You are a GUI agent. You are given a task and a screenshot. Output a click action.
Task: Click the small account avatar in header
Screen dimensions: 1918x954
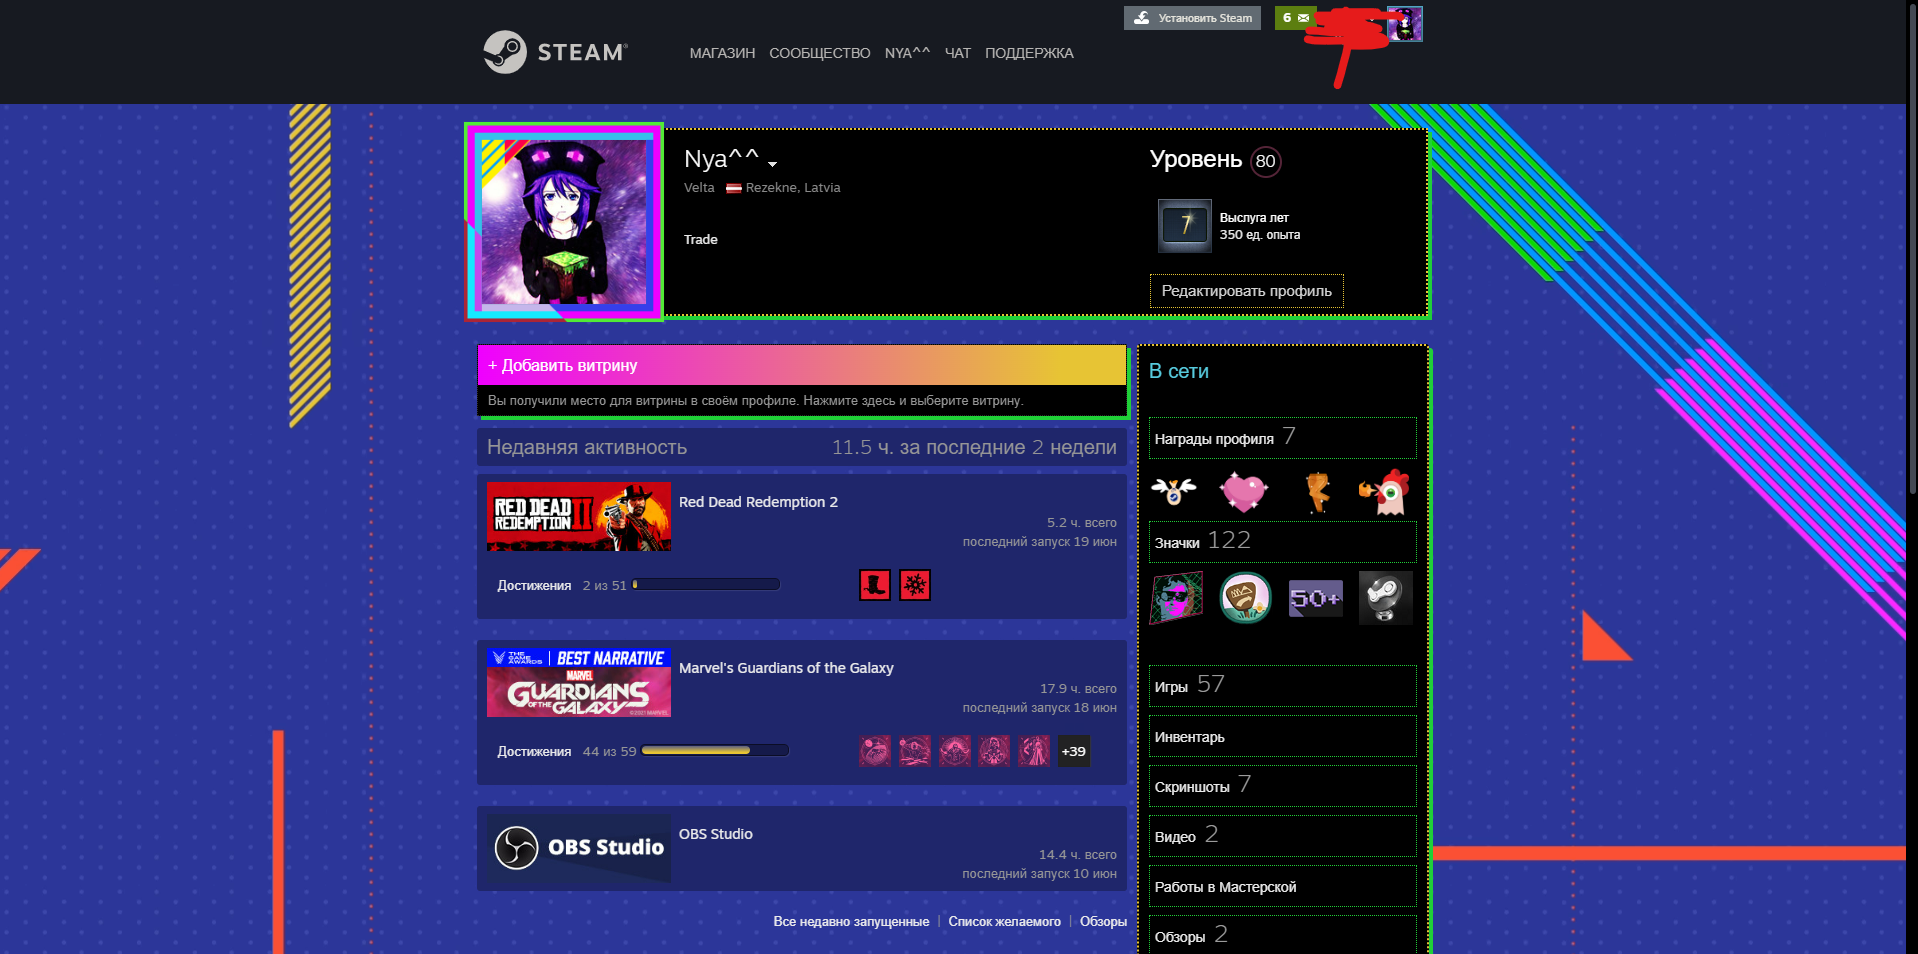click(x=1404, y=24)
